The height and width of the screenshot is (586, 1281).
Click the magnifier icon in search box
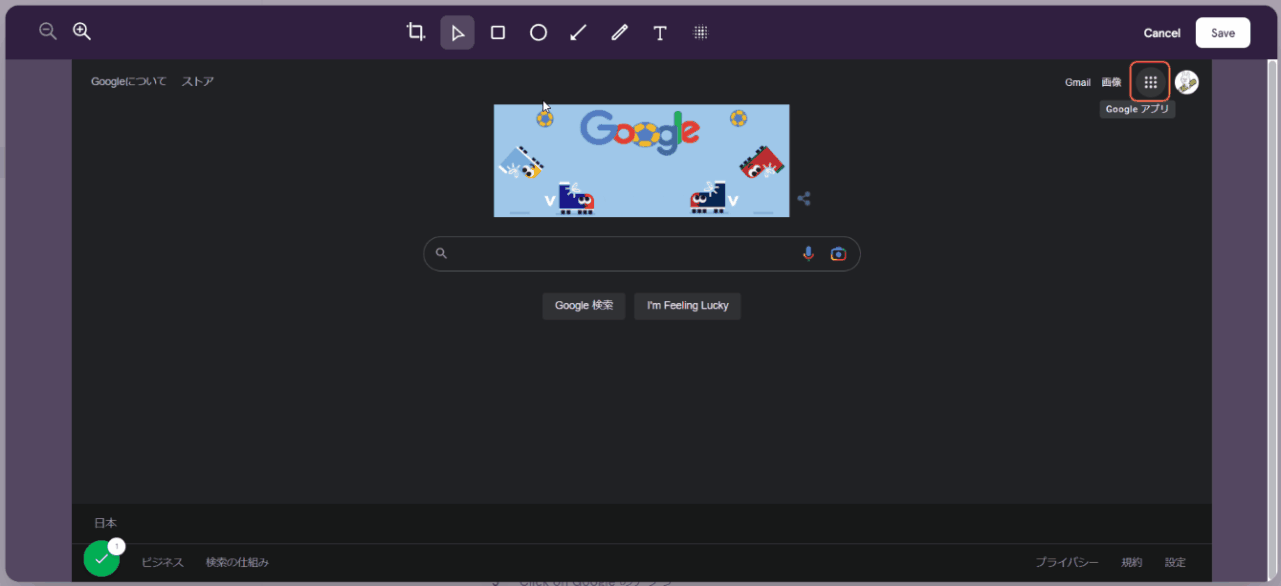click(441, 254)
